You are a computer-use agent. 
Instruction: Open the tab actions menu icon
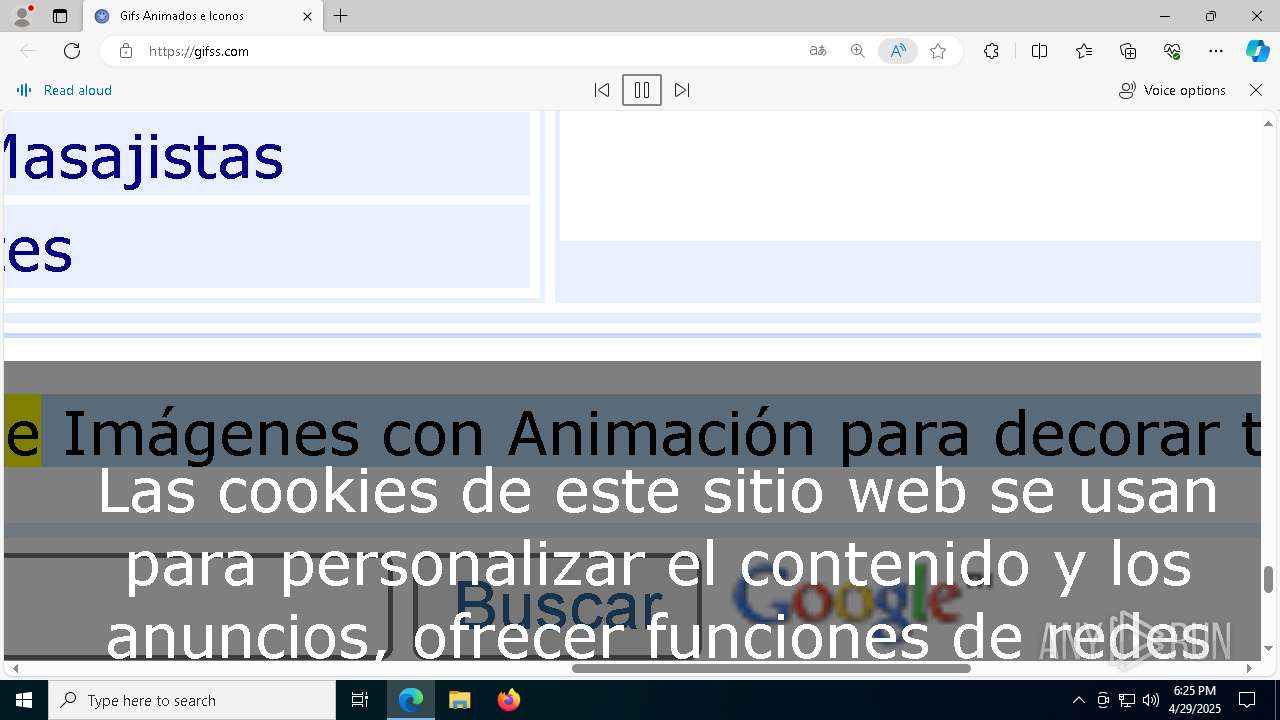(x=60, y=16)
